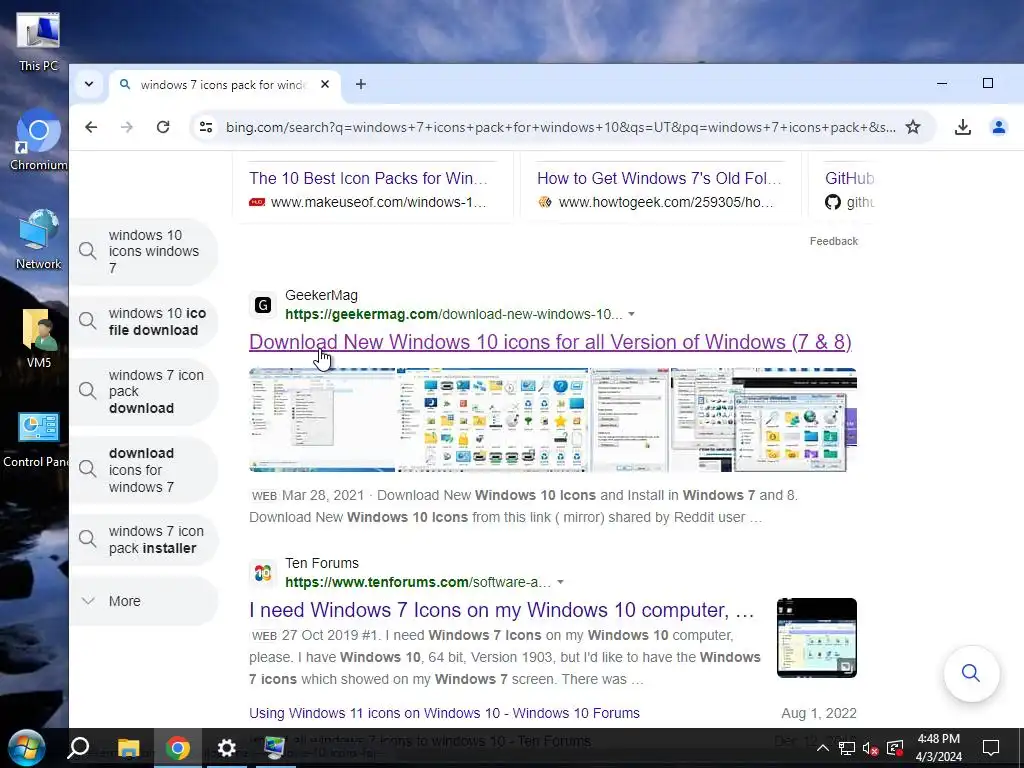Screen dimensions: 1024x768
Task: Open Download New Windows 10 icons result
Action: pos(551,342)
